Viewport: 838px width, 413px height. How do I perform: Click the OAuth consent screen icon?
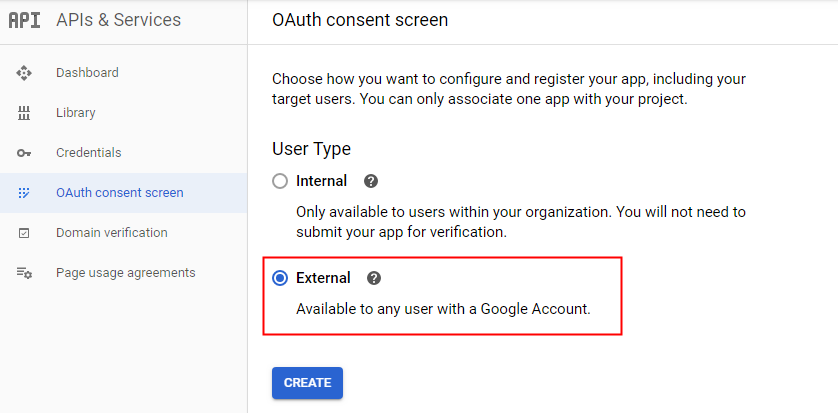pyautogui.click(x=24, y=193)
